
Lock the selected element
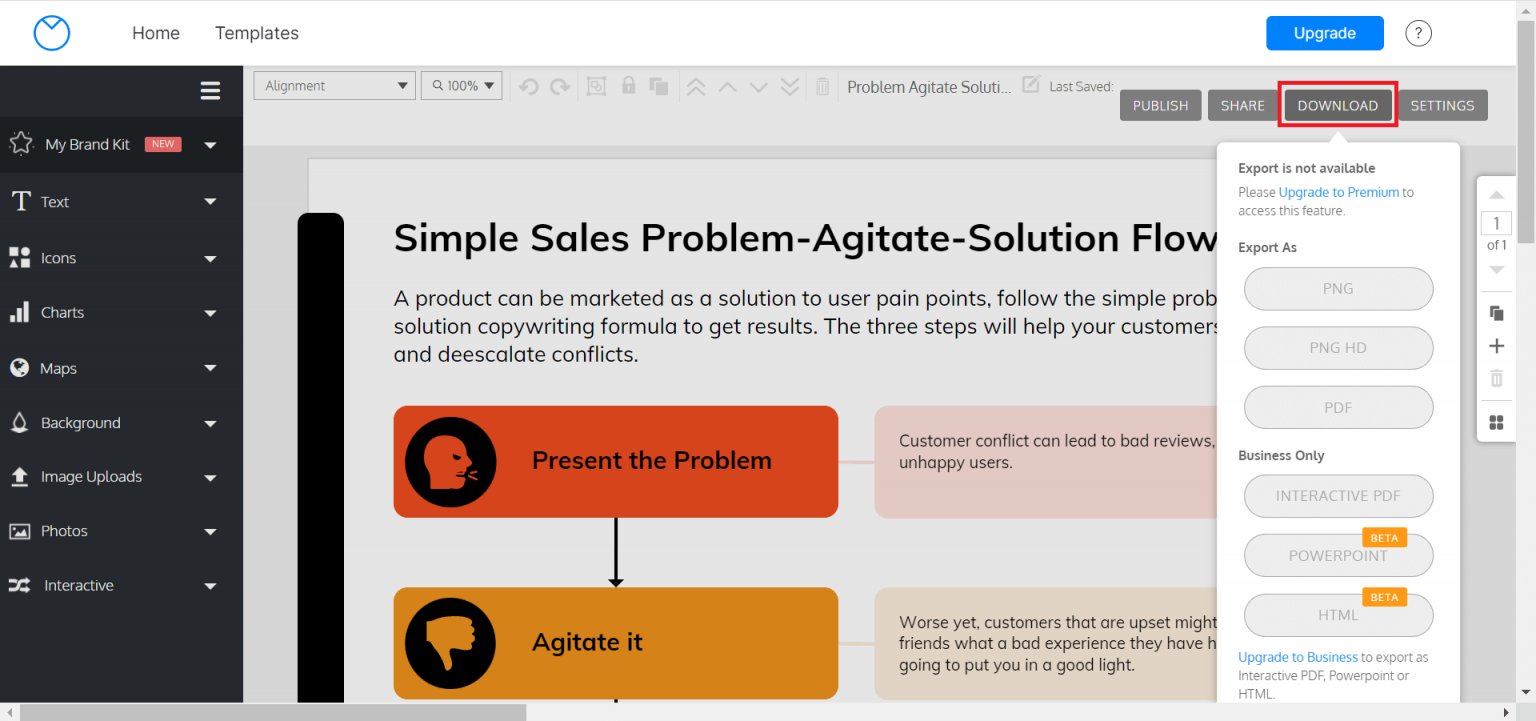pos(628,85)
